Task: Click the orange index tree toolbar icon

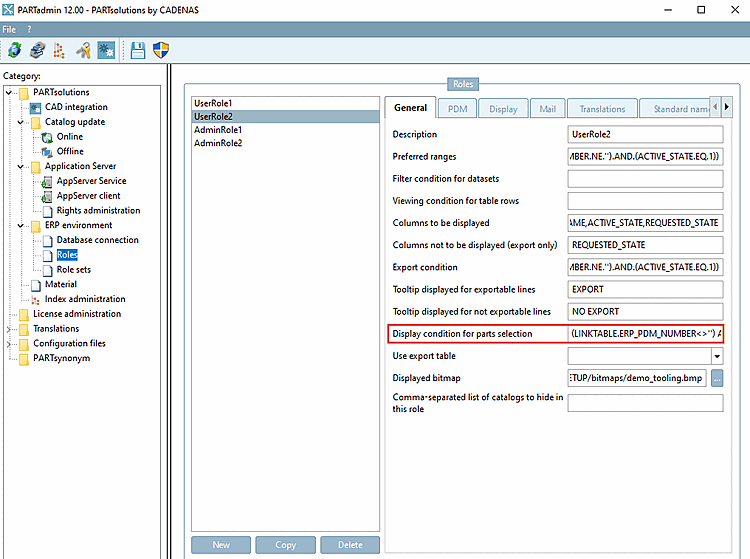Action: (59, 50)
